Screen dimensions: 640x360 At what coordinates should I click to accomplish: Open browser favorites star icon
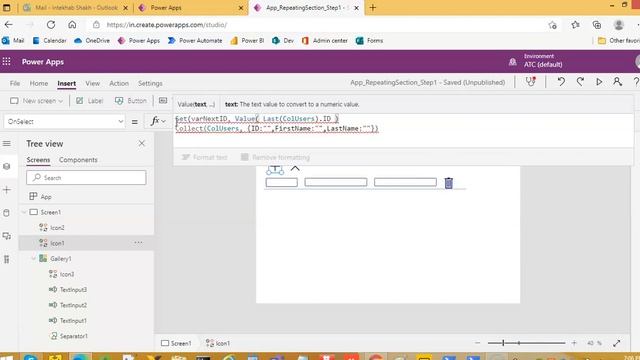576,25
